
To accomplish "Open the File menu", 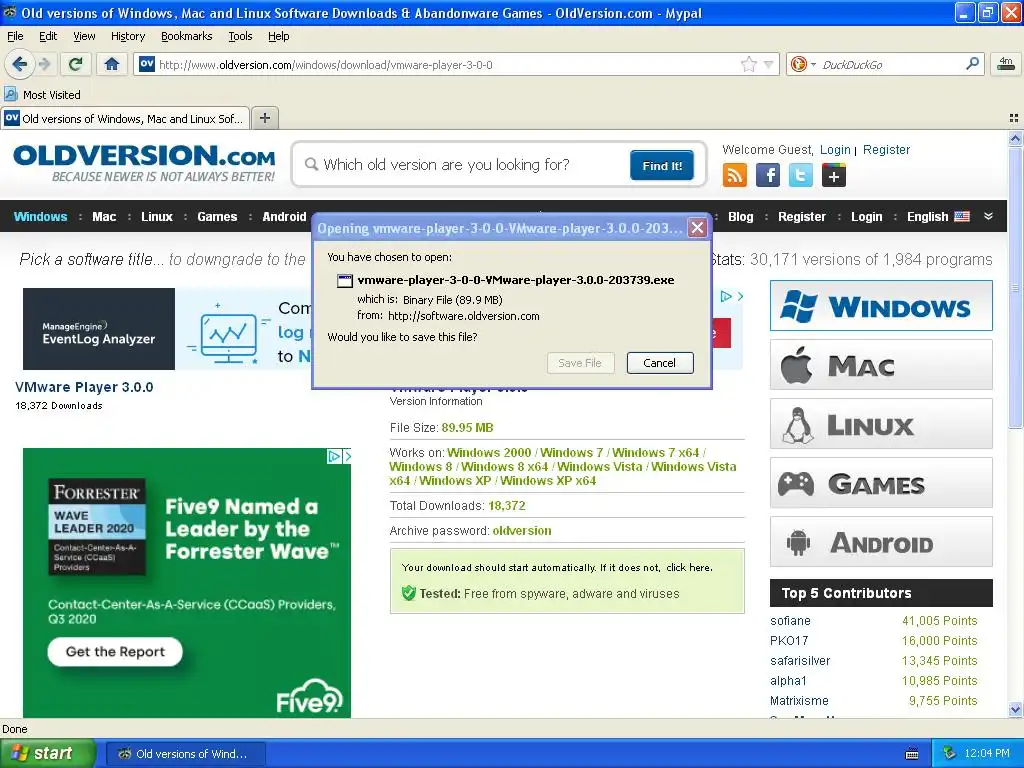I will (x=15, y=36).
